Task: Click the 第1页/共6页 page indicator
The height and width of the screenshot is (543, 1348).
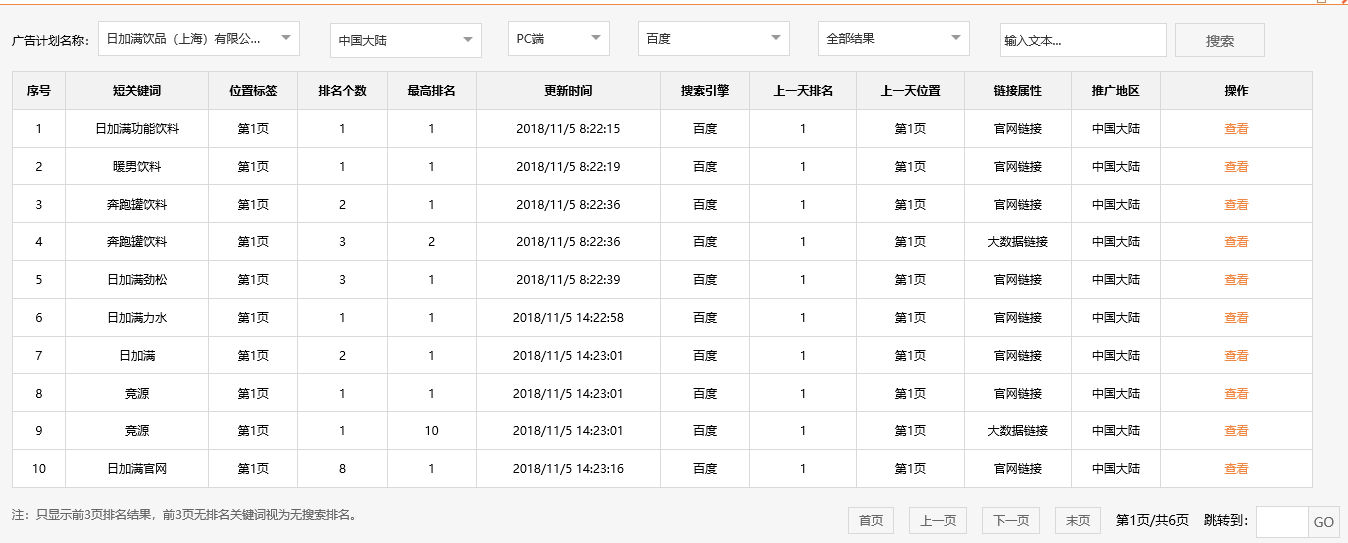Action: 1152,520
